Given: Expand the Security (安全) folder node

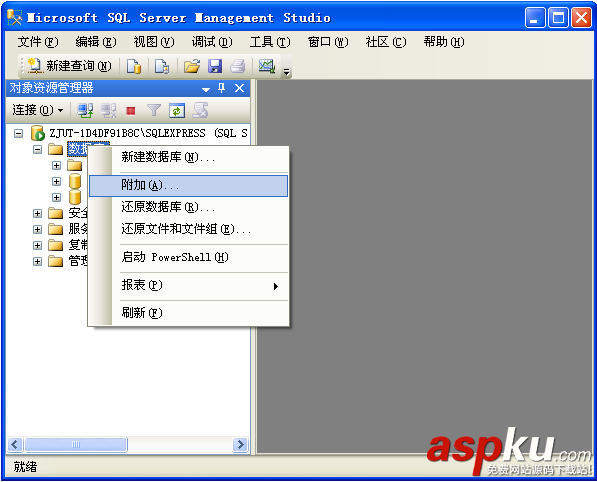Looking at the screenshot, I should 37,213.
